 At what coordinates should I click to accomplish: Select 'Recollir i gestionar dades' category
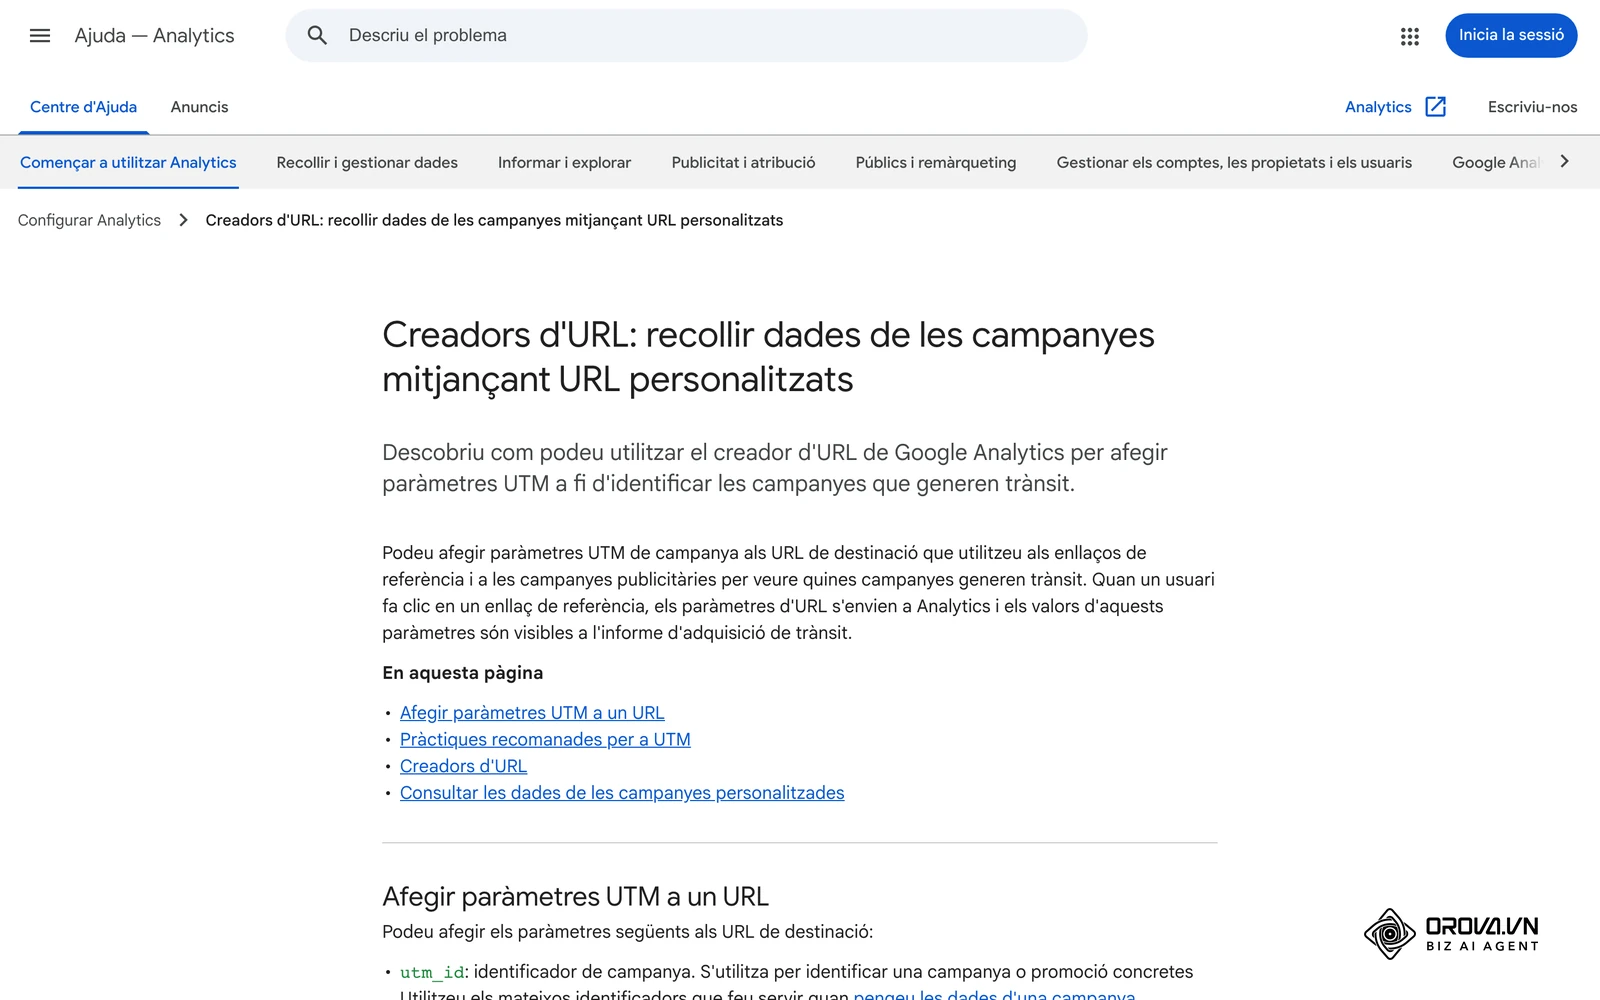(367, 162)
